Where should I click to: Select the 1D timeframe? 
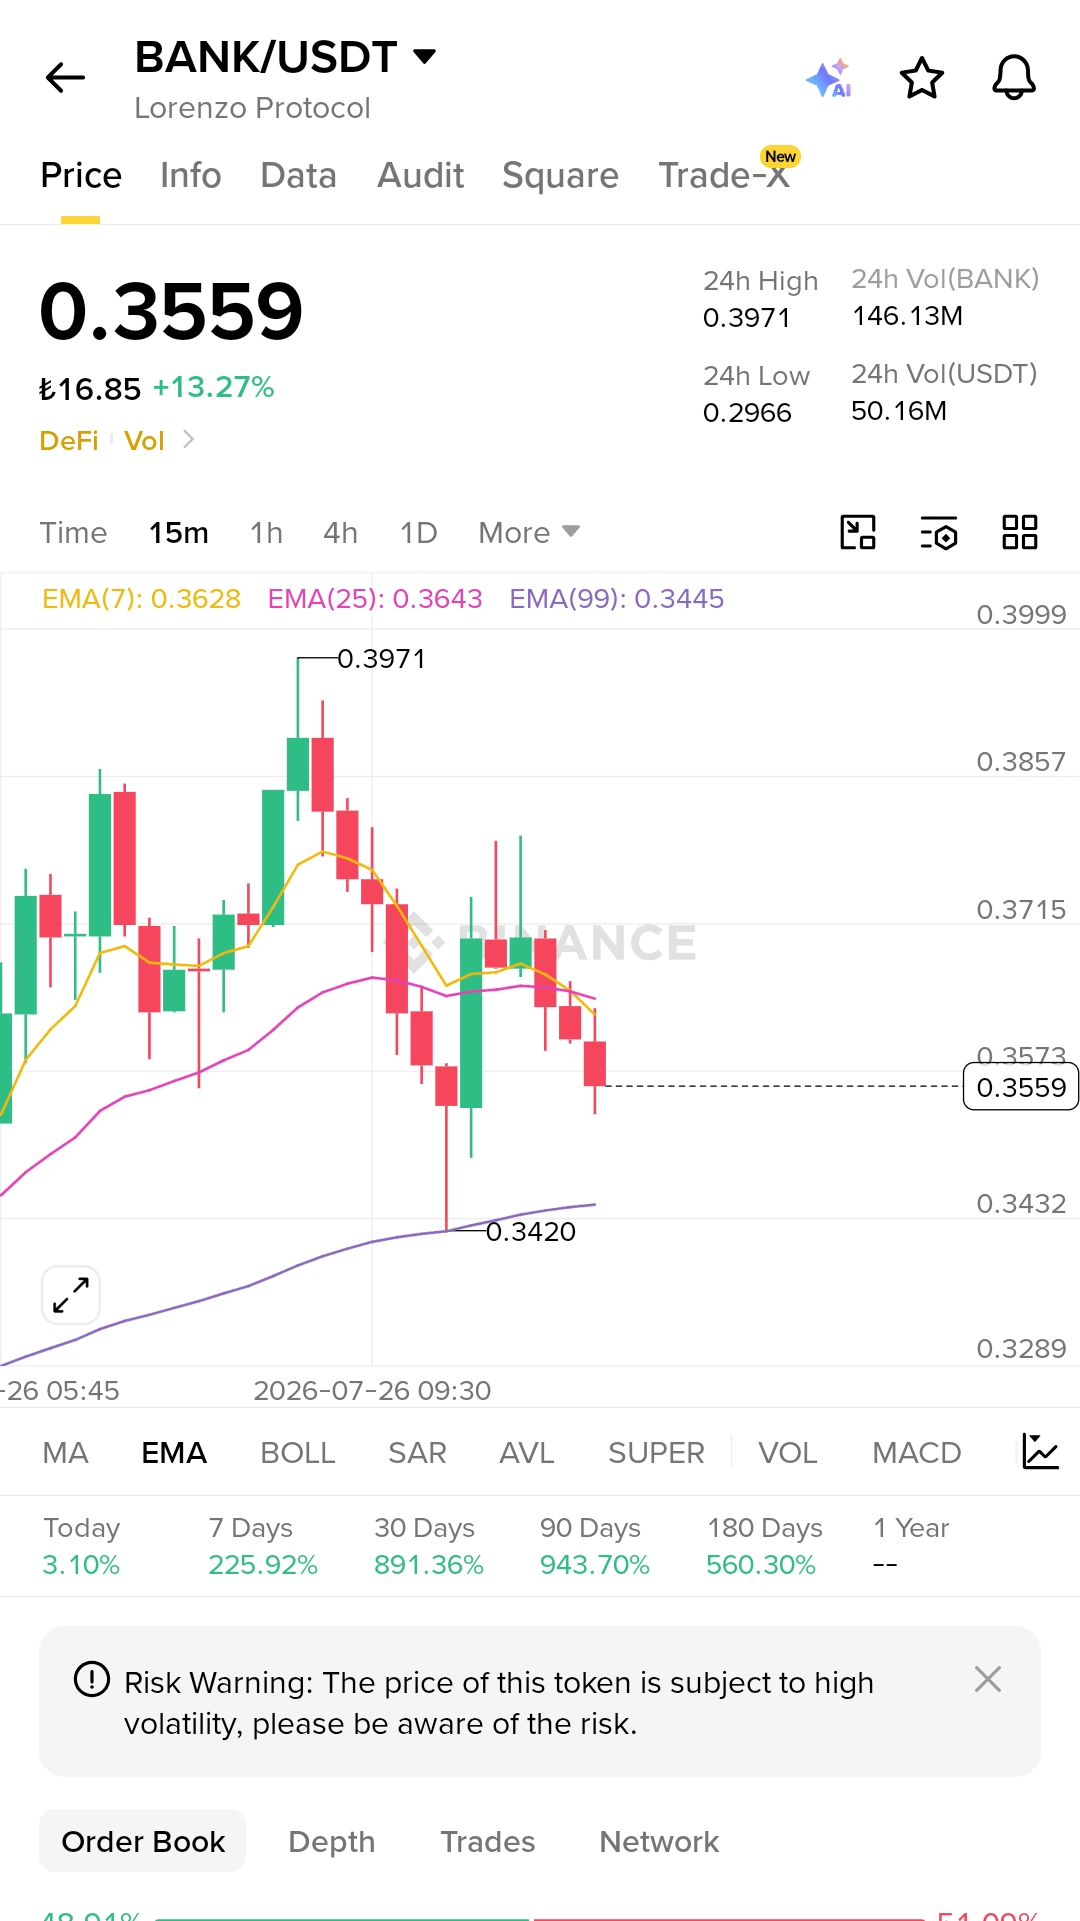(418, 532)
